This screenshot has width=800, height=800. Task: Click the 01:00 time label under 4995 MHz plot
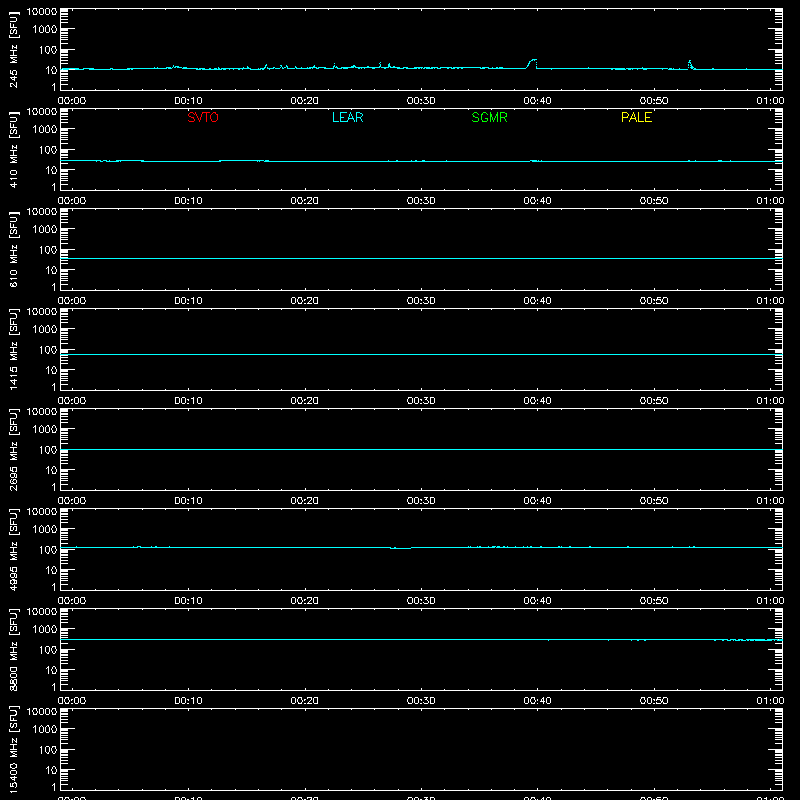click(x=770, y=601)
